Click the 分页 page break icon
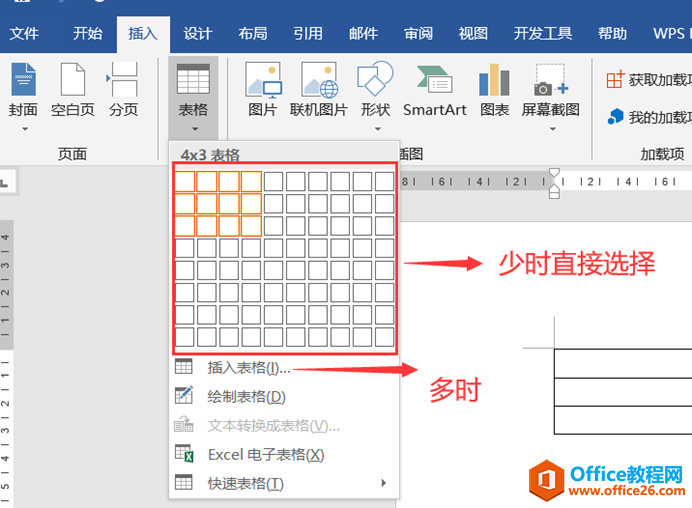 click(x=123, y=79)
